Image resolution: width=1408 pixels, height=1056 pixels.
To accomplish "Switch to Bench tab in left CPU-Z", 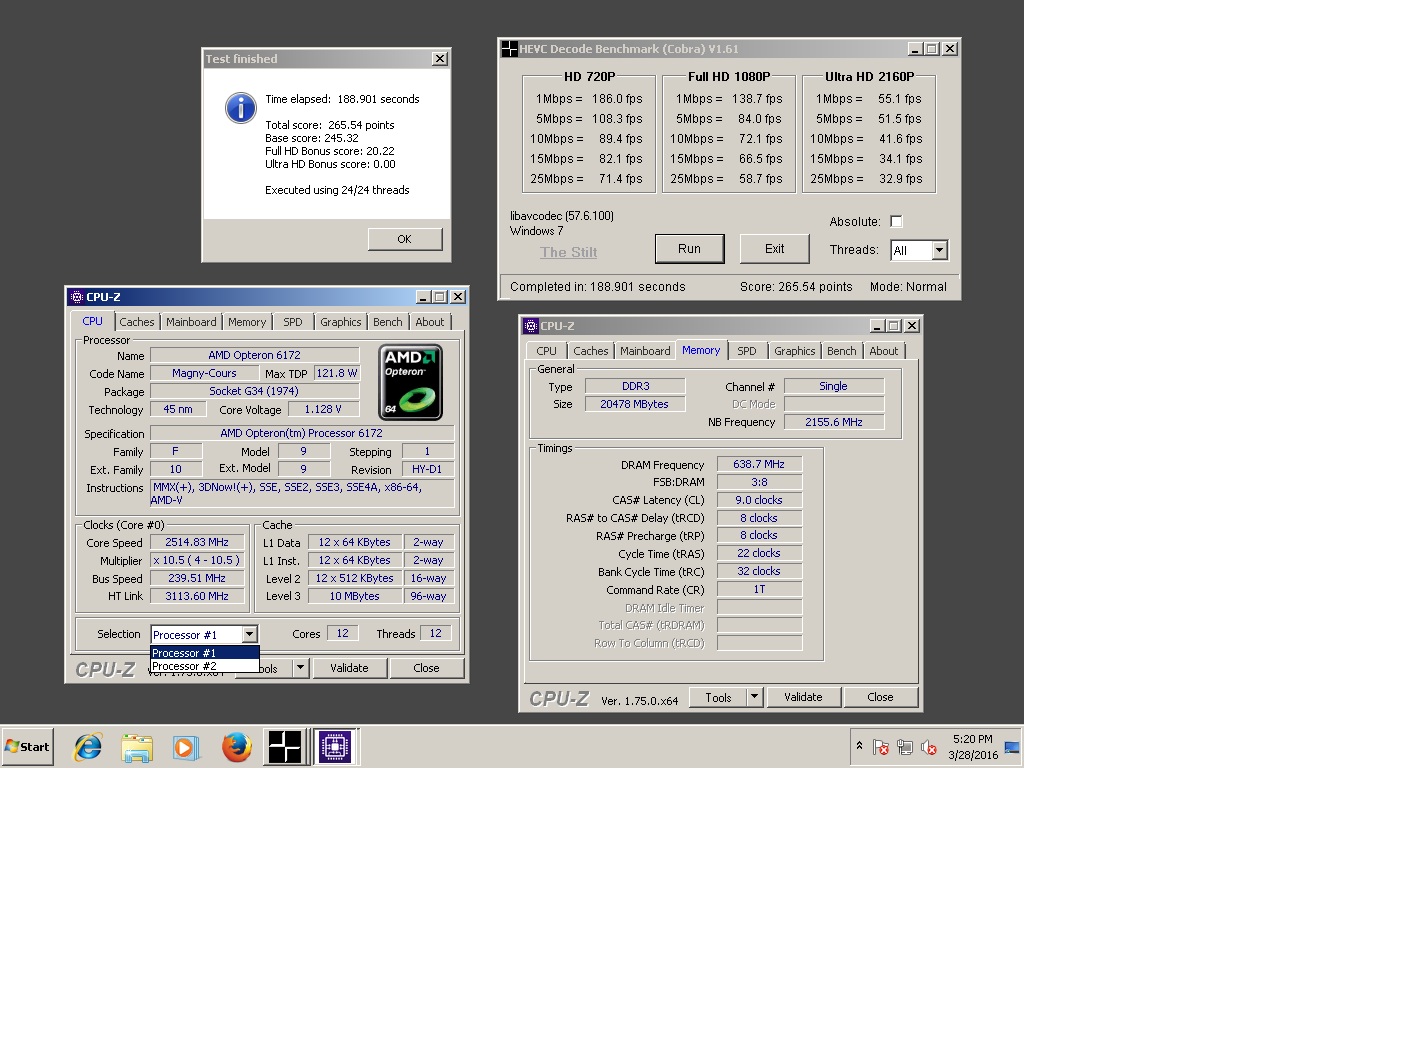I will 388,322.
